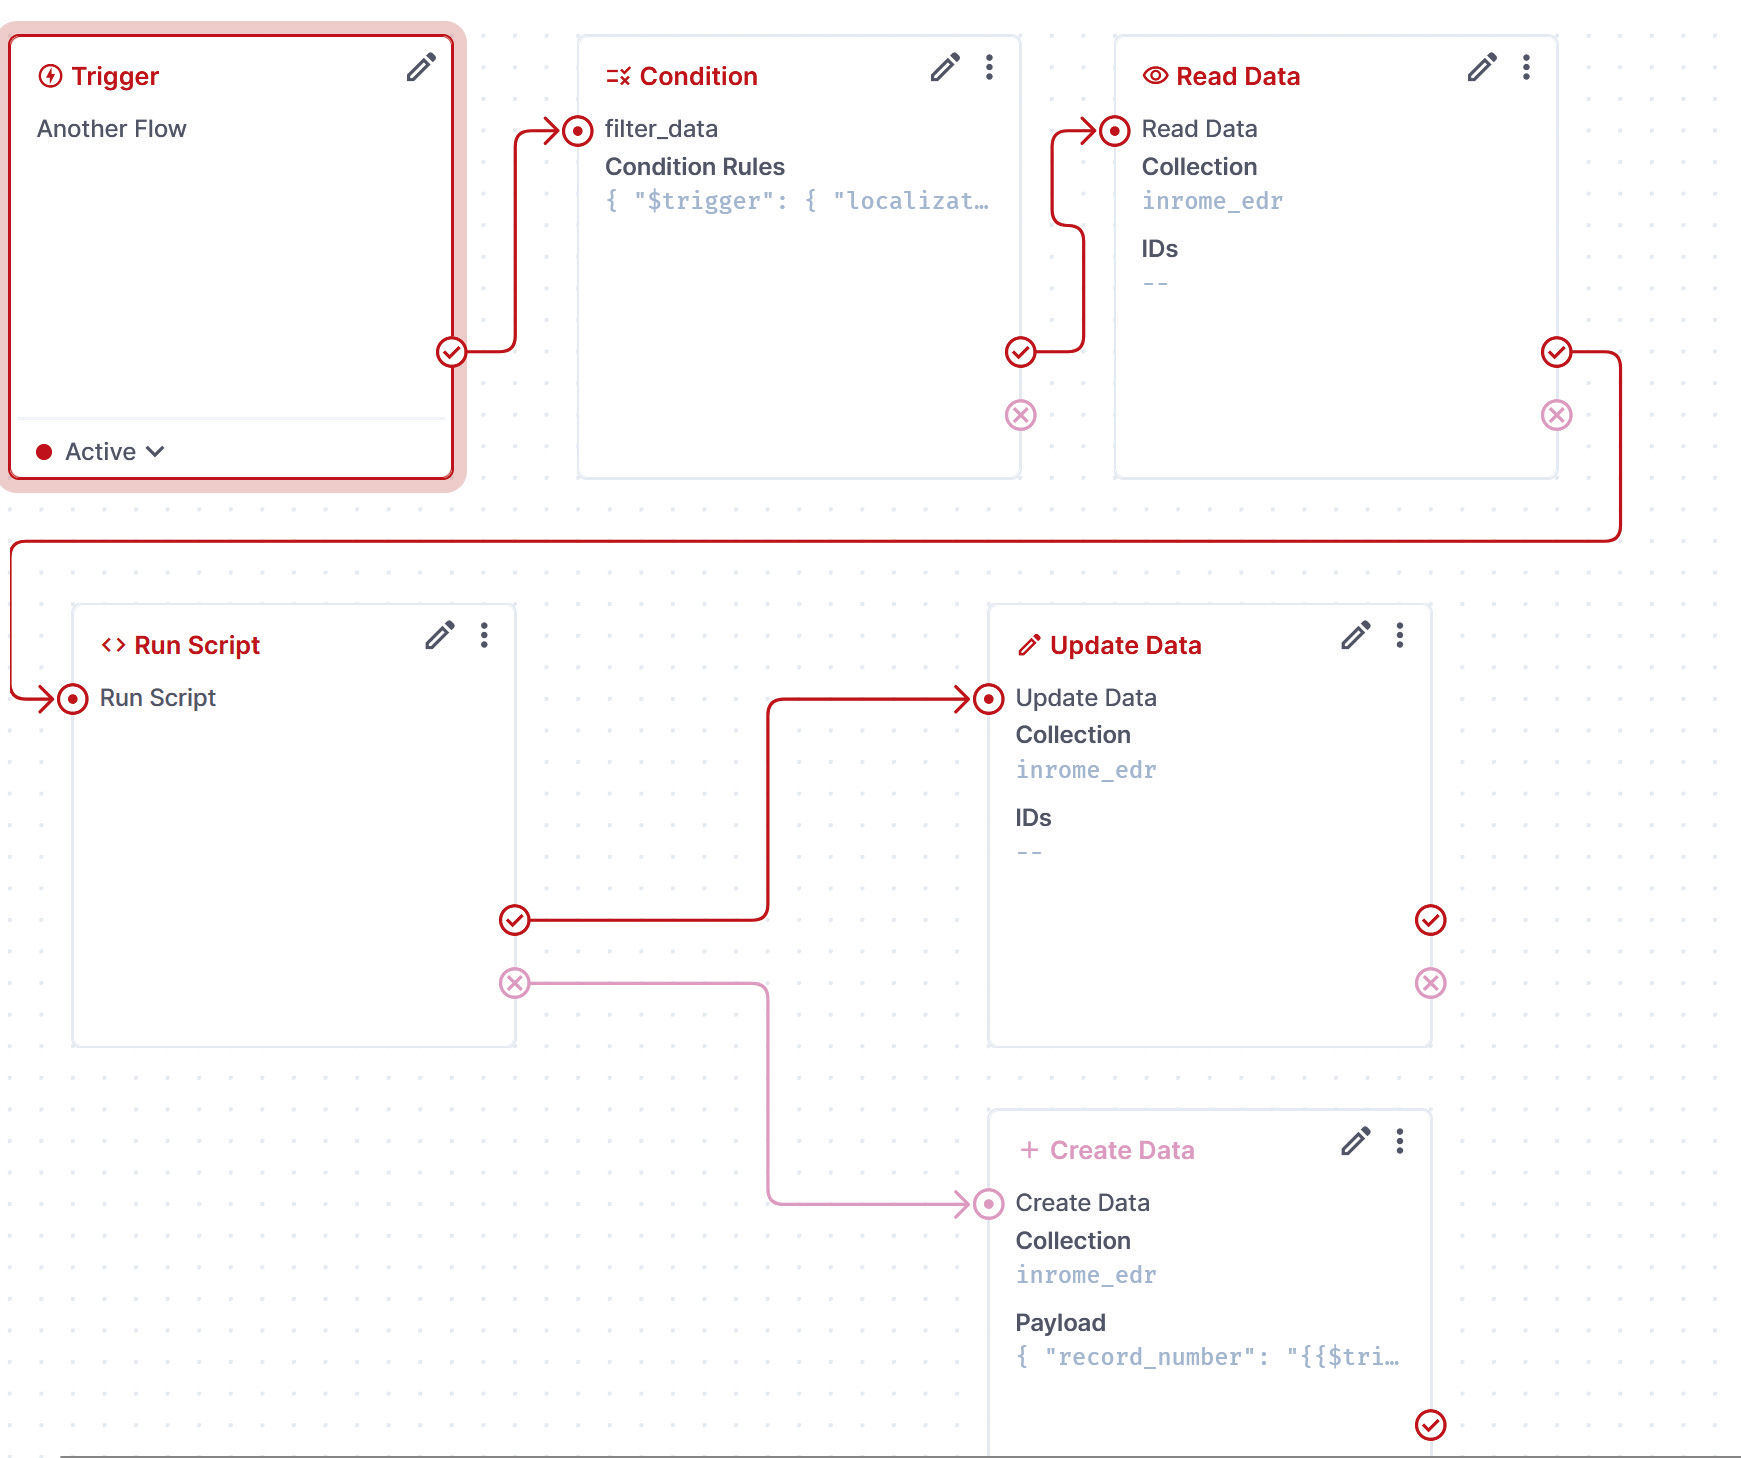
Task: Click the Condition Rules JSON preview
Action: 797,201
